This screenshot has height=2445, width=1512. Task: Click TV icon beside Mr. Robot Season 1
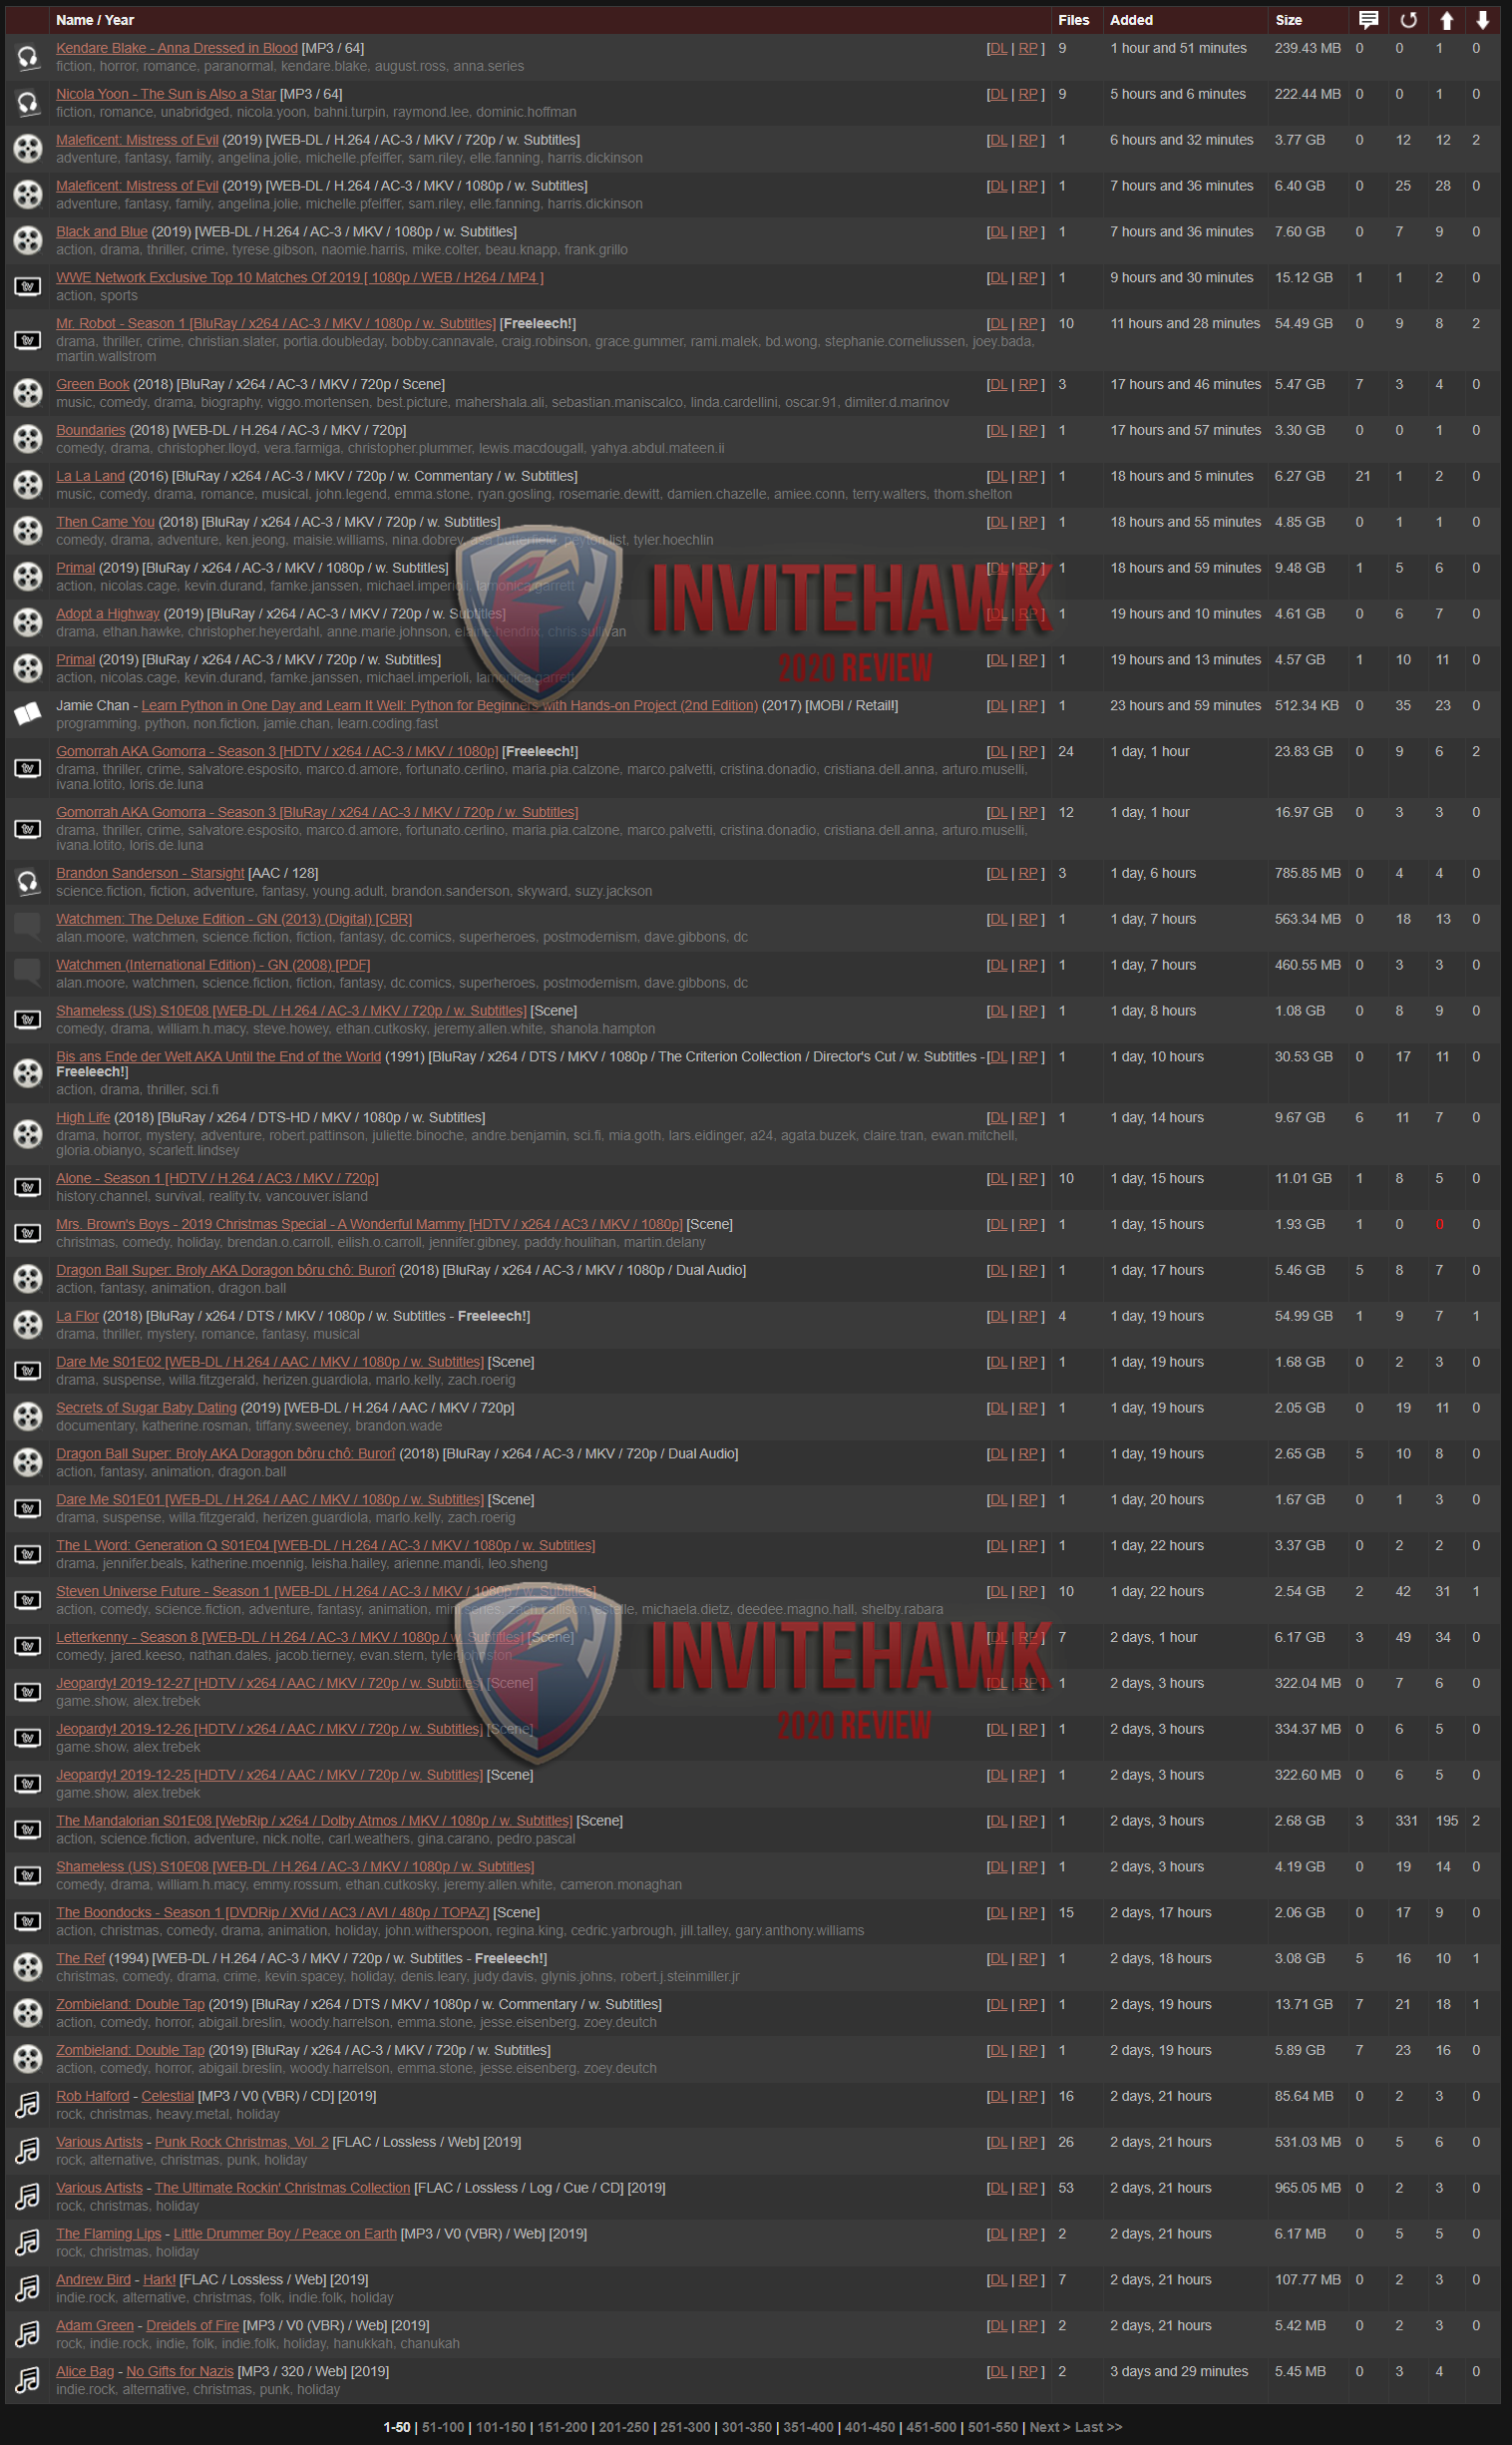point(28,340)
